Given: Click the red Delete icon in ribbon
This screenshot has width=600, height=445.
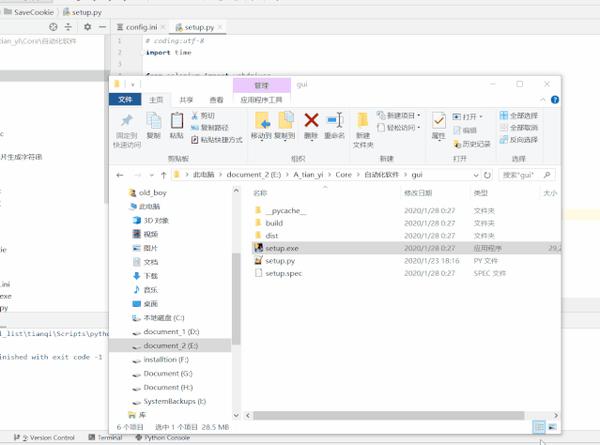Looking at the screenshot, I should pos(311,121).
